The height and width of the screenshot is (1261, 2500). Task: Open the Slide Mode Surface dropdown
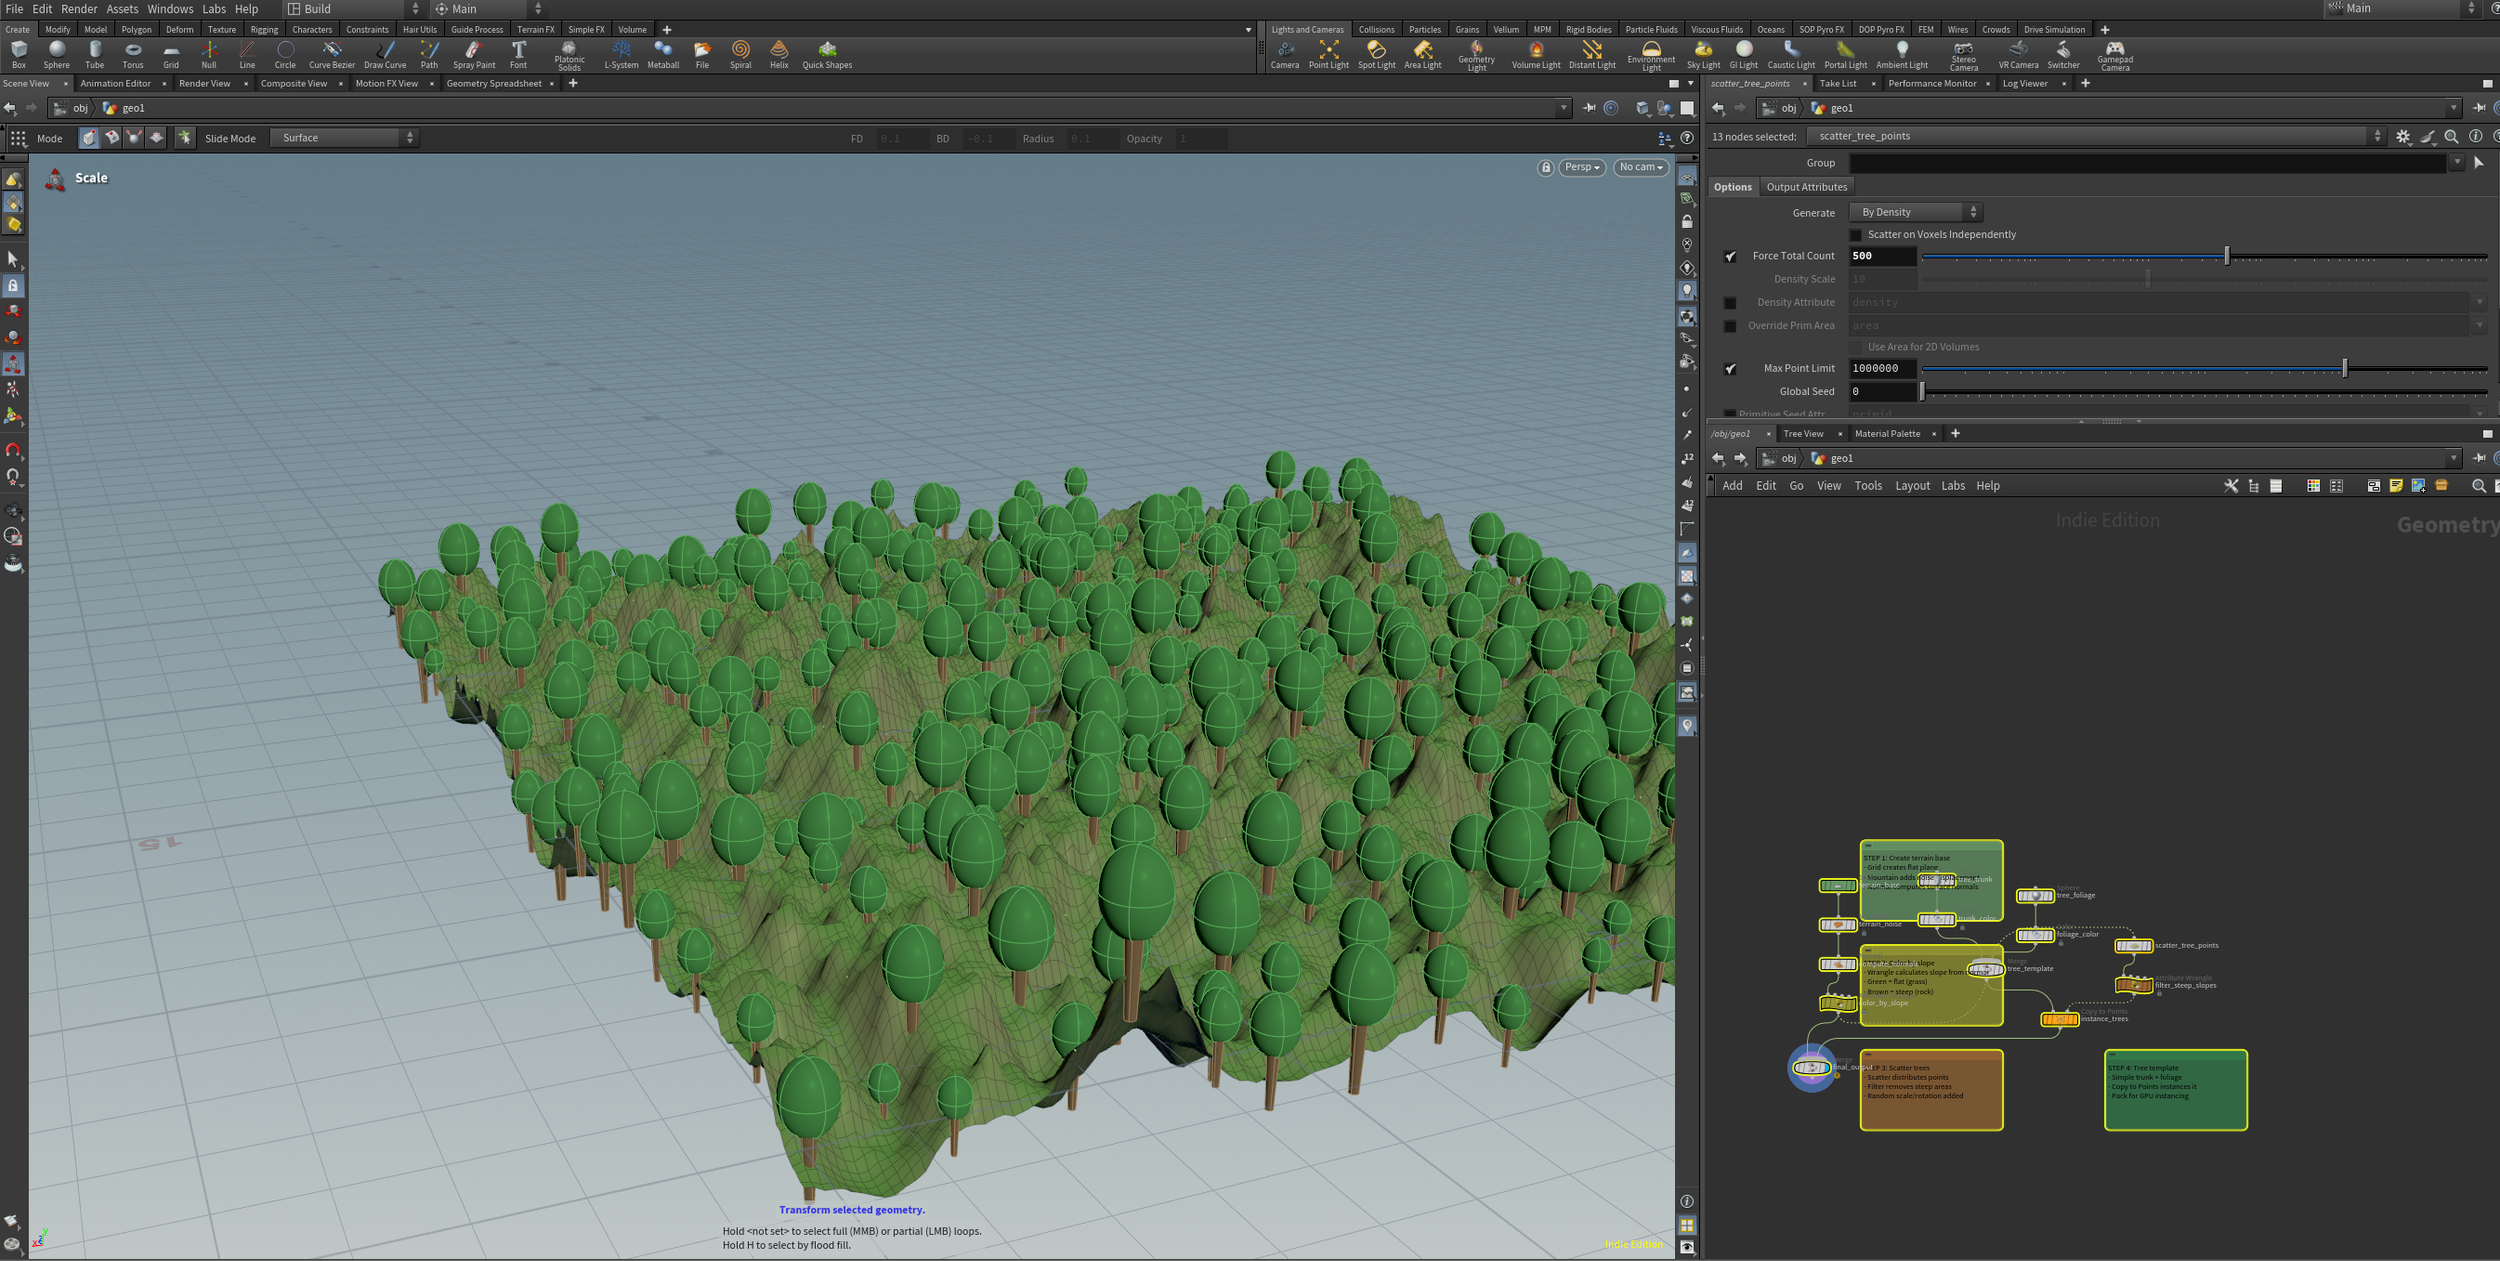[345, 138]
